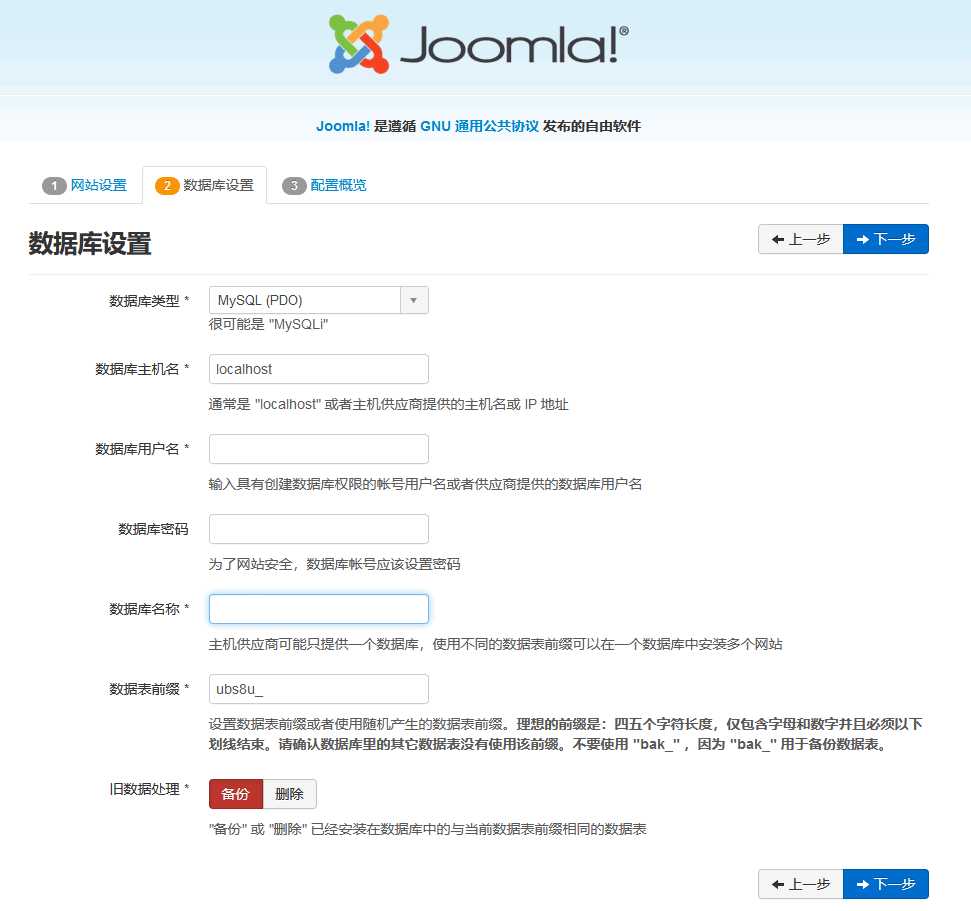Viewport: 971px width, 911px height.
Task: Select the 备份 toggle option
Action: click(x=236, y=794)
